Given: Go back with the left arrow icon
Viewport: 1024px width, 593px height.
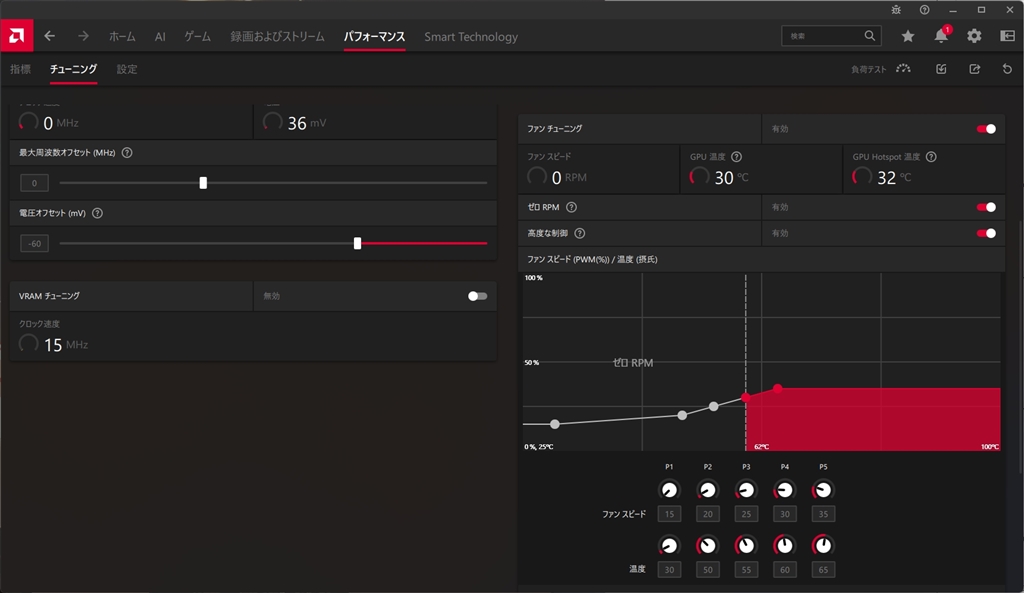Looking at the screenshot, I should pos(50,36).
